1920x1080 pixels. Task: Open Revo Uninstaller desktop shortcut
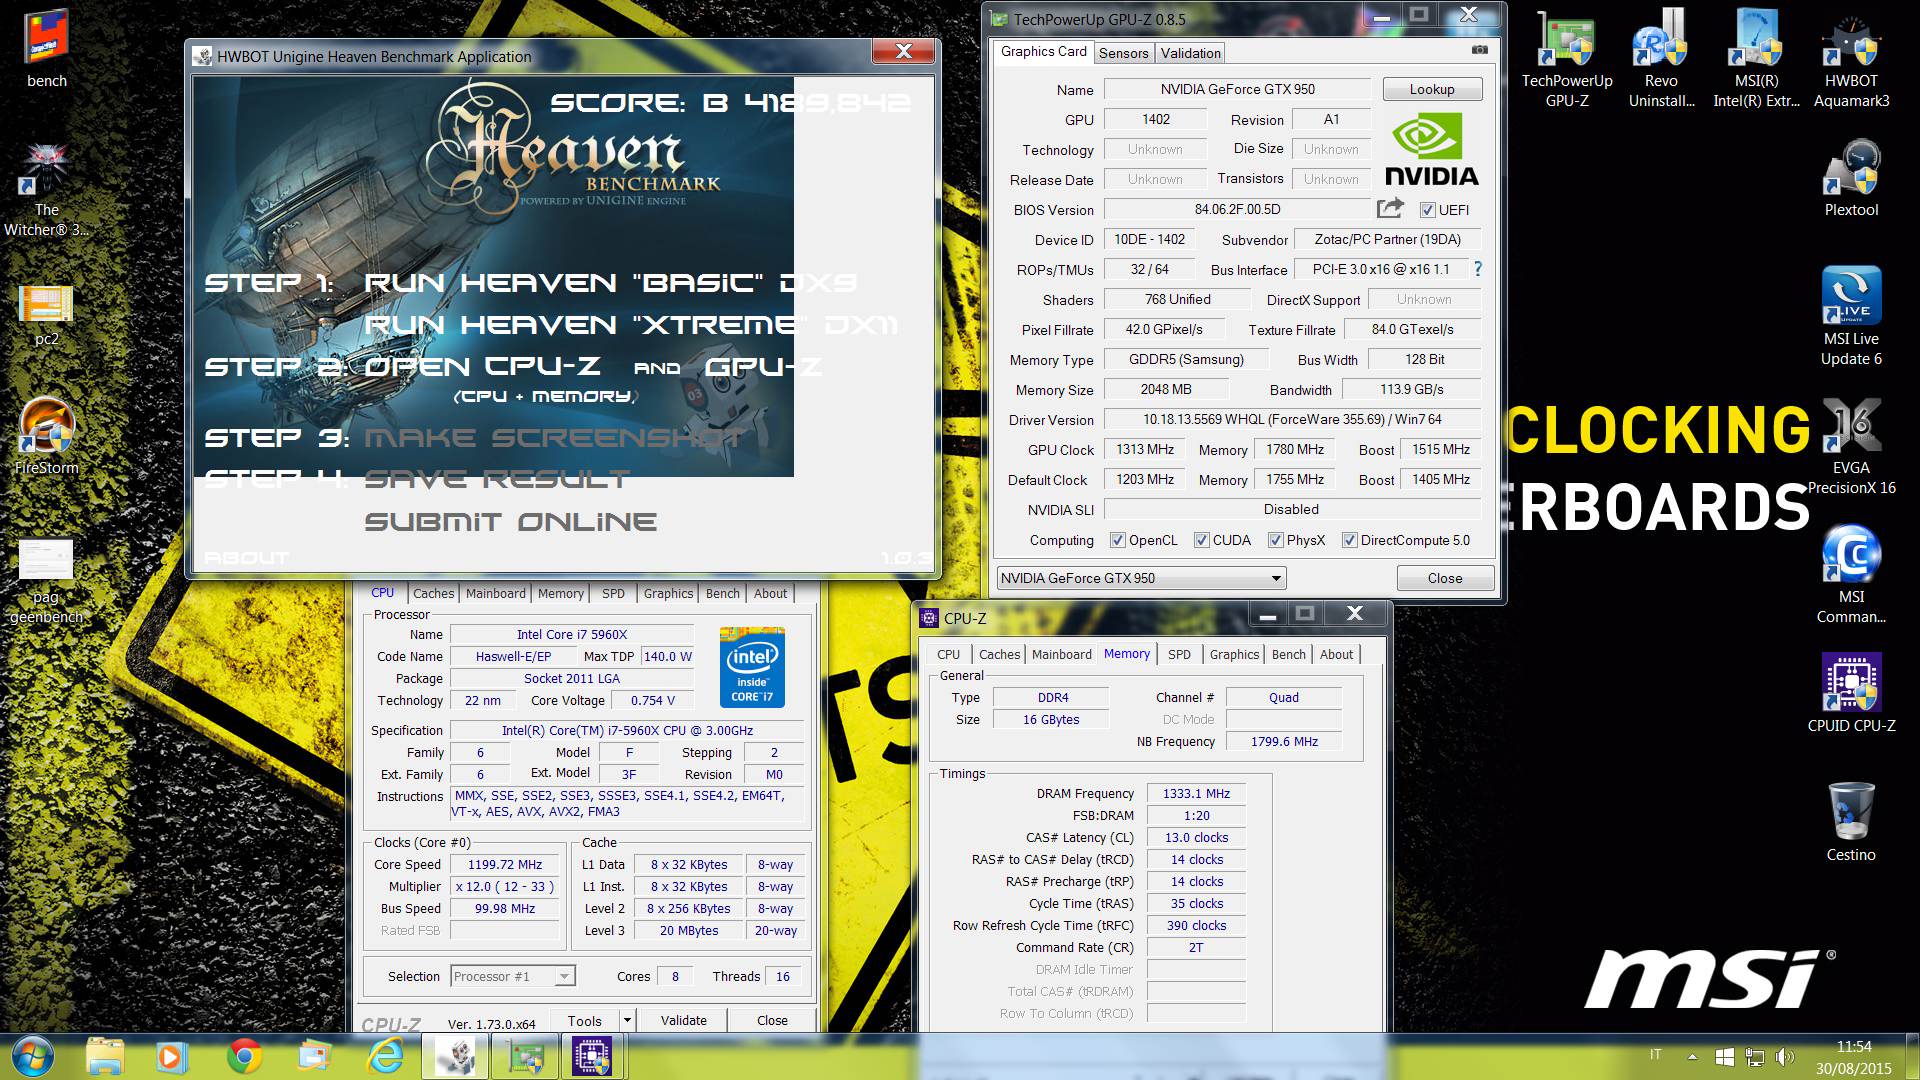pos(1661,58)
